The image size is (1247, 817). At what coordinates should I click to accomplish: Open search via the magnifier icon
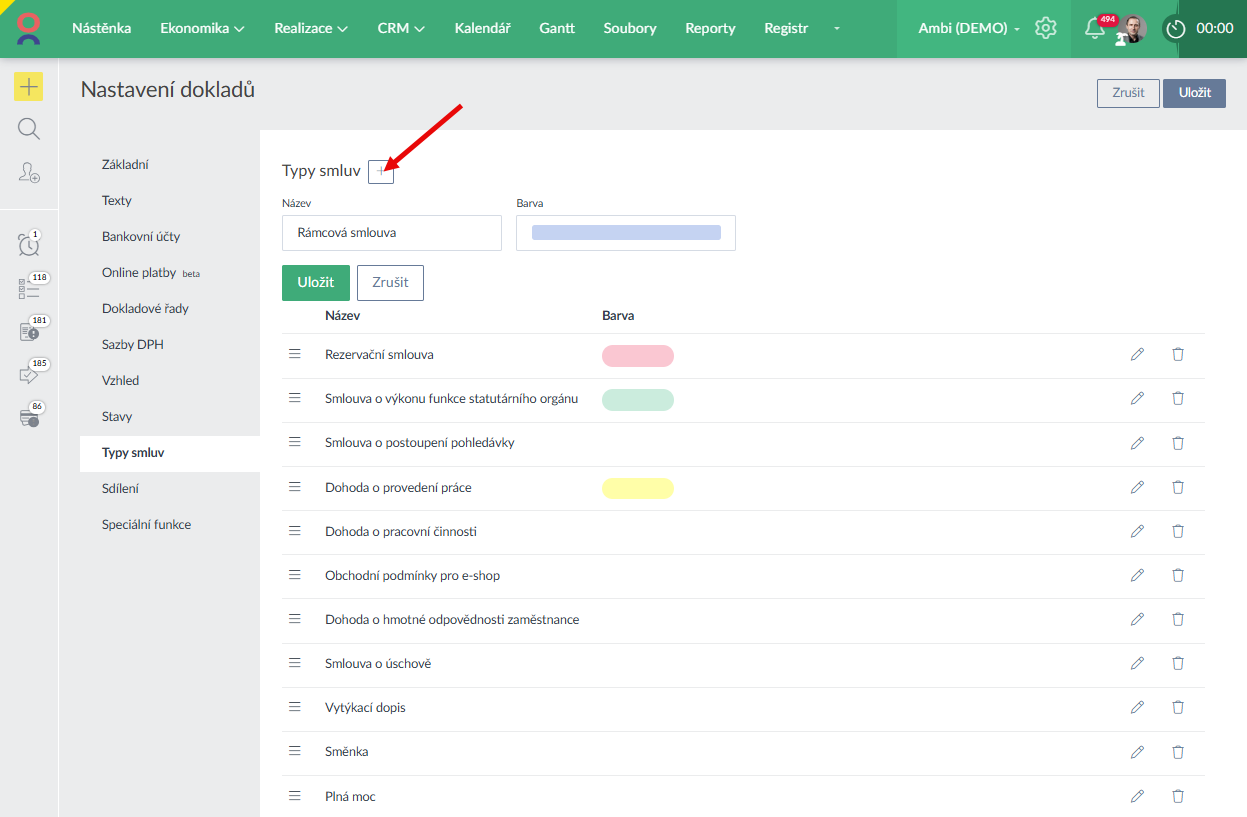coord(29,129)
